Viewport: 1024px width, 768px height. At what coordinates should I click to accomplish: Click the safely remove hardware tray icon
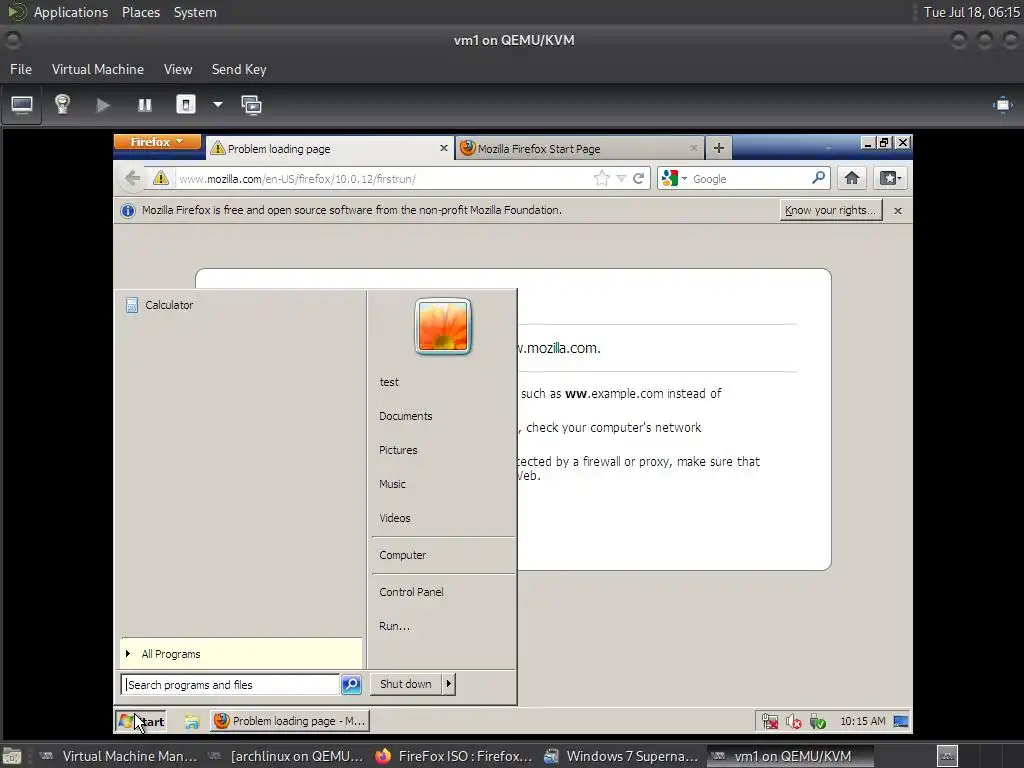[x=818, y=721]
